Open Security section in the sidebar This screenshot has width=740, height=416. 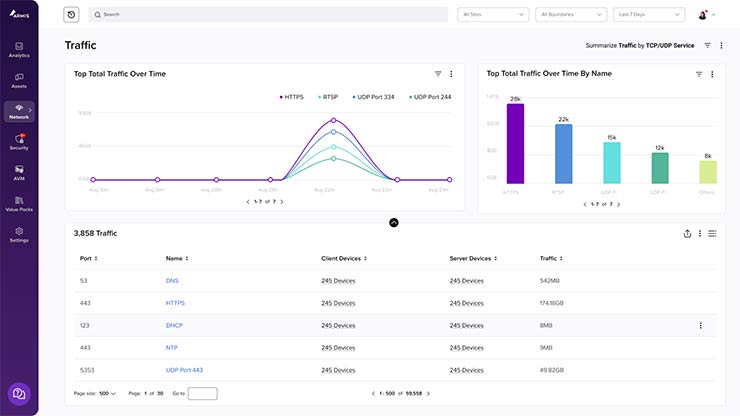coord(19,142)
